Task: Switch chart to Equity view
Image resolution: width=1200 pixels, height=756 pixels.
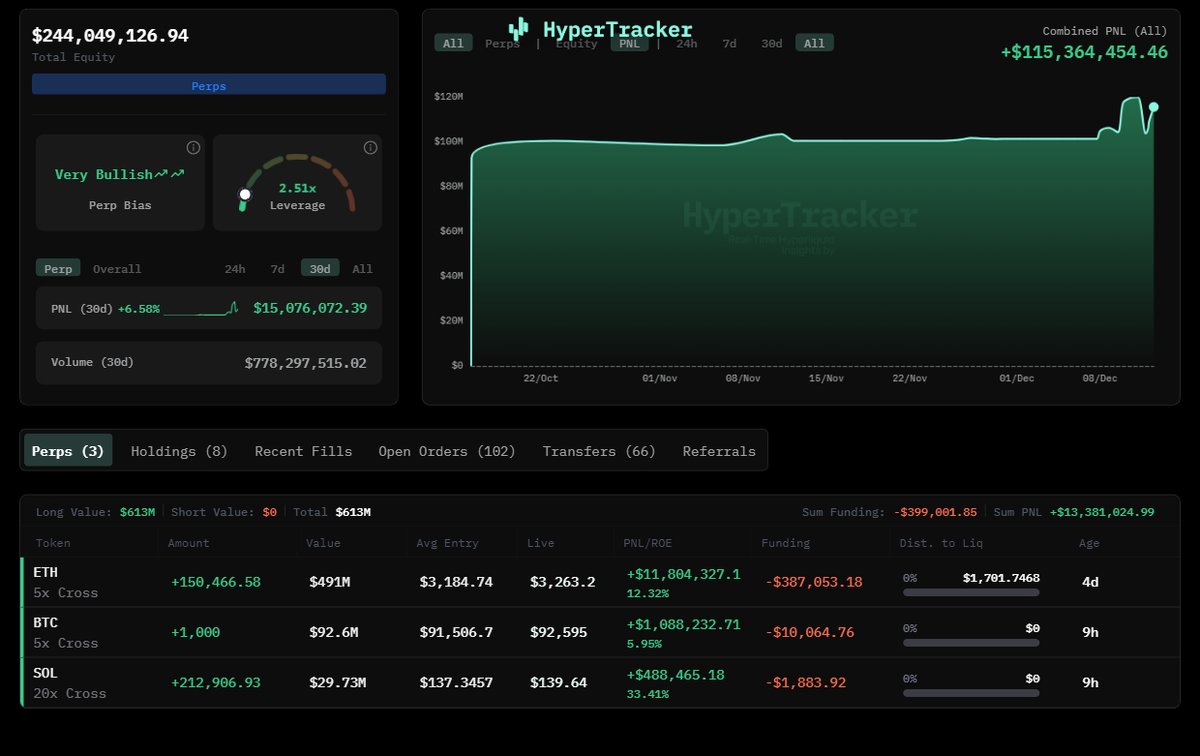Action: click(576, 43)
